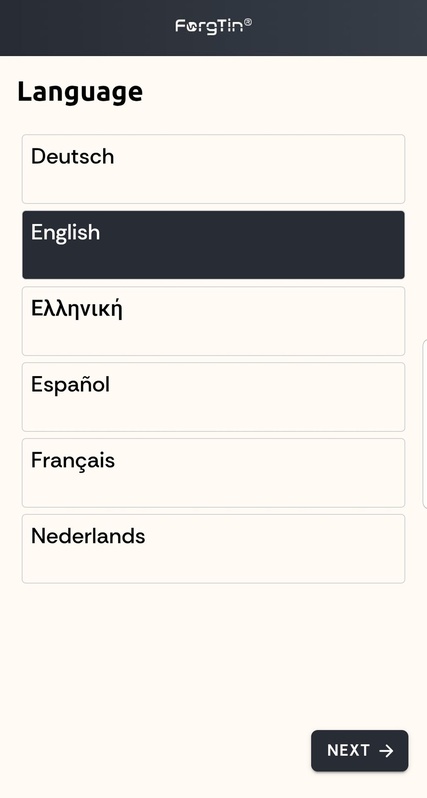Click the Deutsch text label
This screenshot has height=798, width=427.
(x=72, y=156)
